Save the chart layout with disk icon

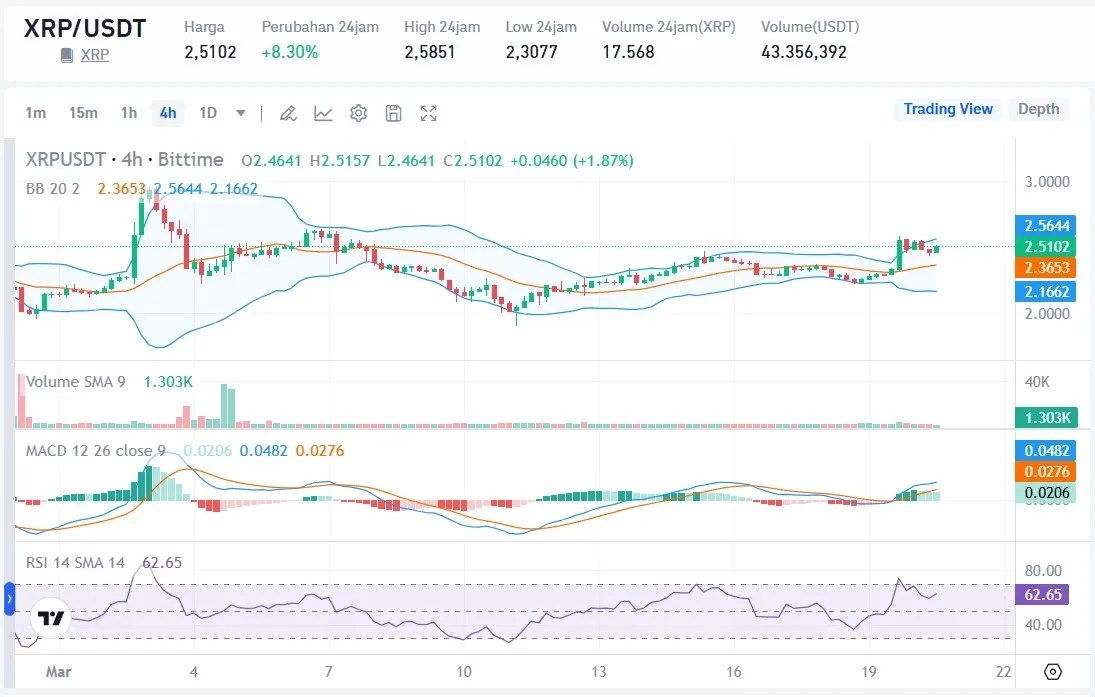coord(393,113)
